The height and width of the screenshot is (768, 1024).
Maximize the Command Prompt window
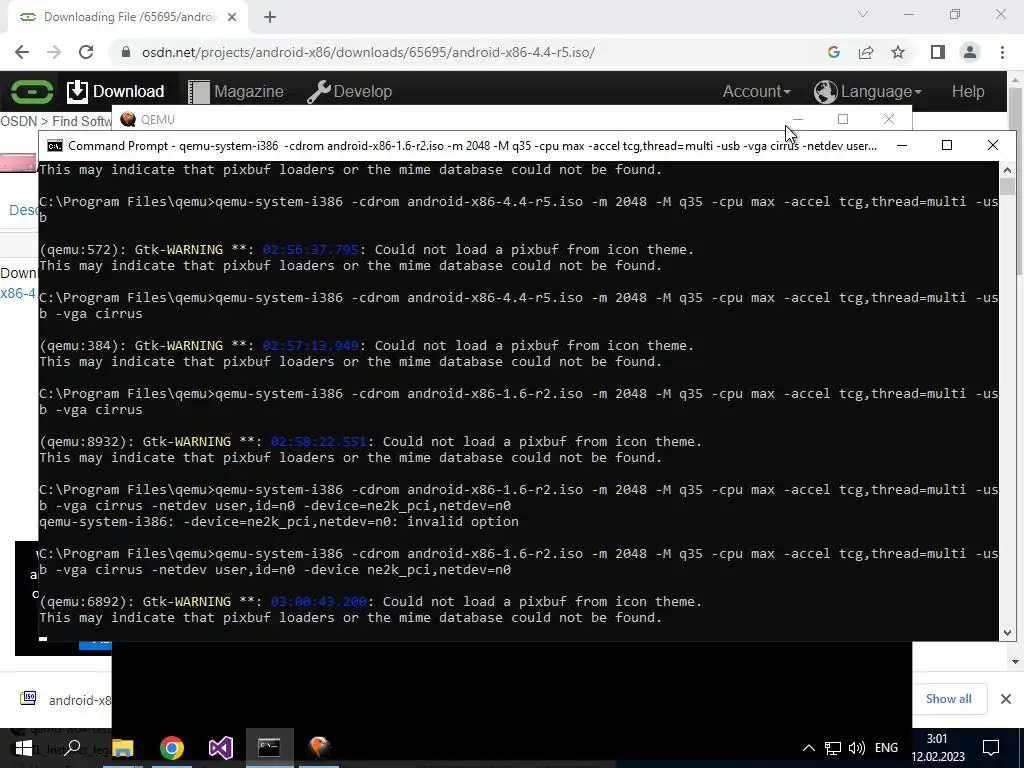[947, 145]
